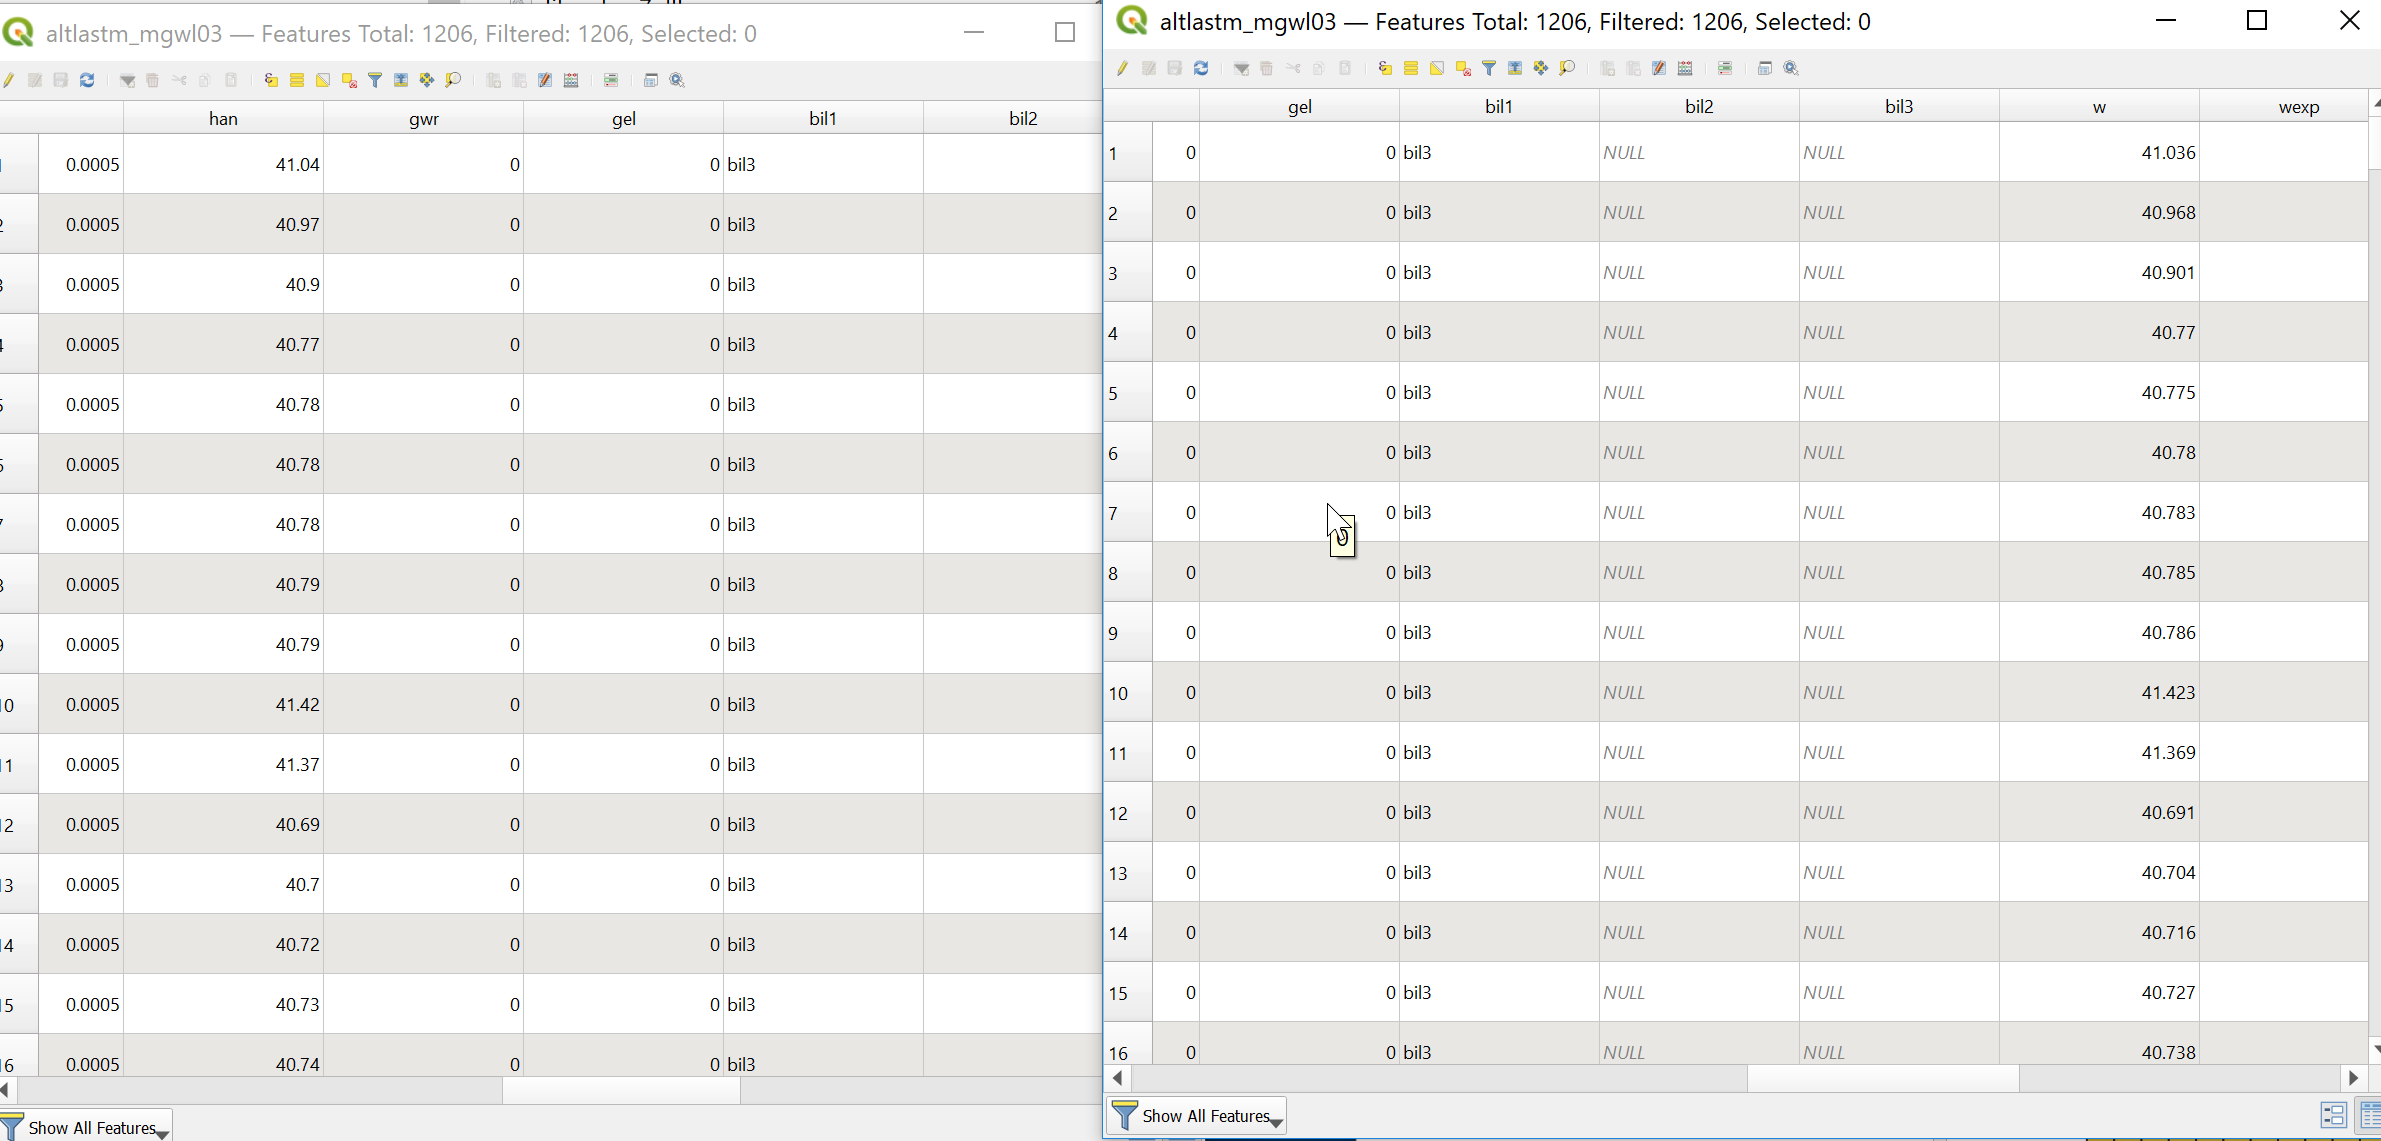Select features using an expression

[x=1385, y=68]
